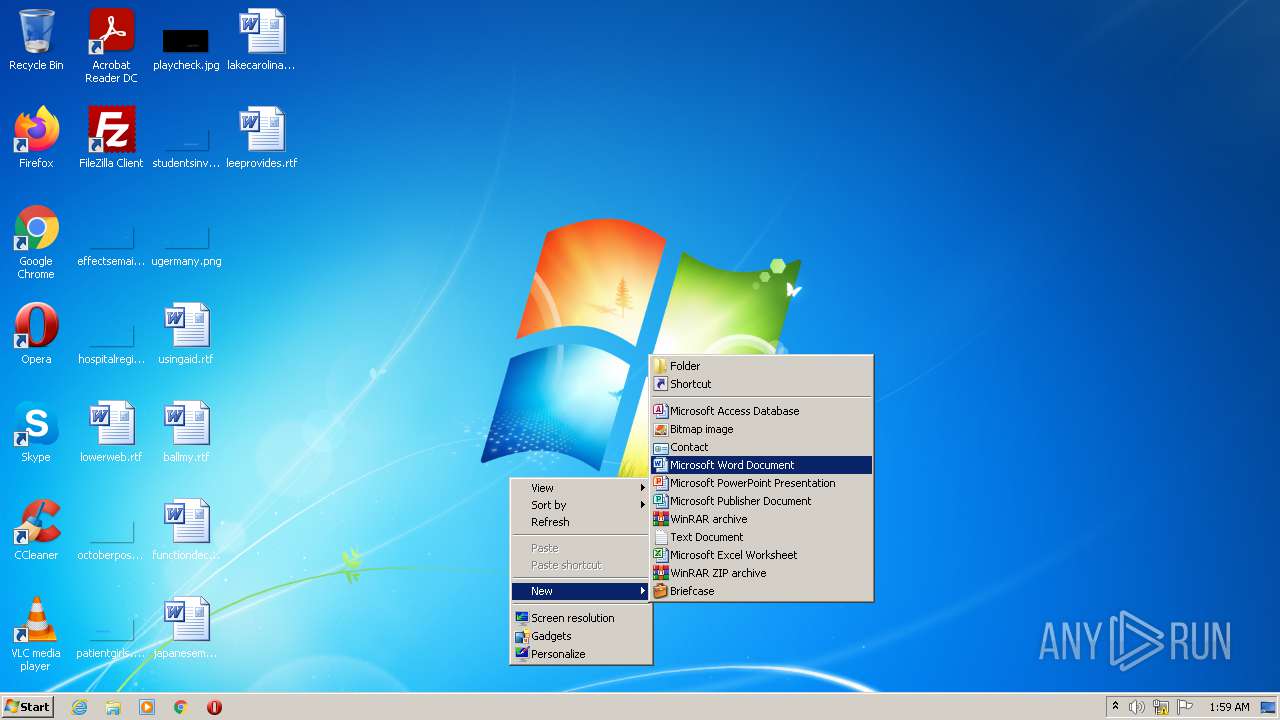Create a new Microsoft Publisher Document
Screen dimensions: 1280x720
coord(762,501)
